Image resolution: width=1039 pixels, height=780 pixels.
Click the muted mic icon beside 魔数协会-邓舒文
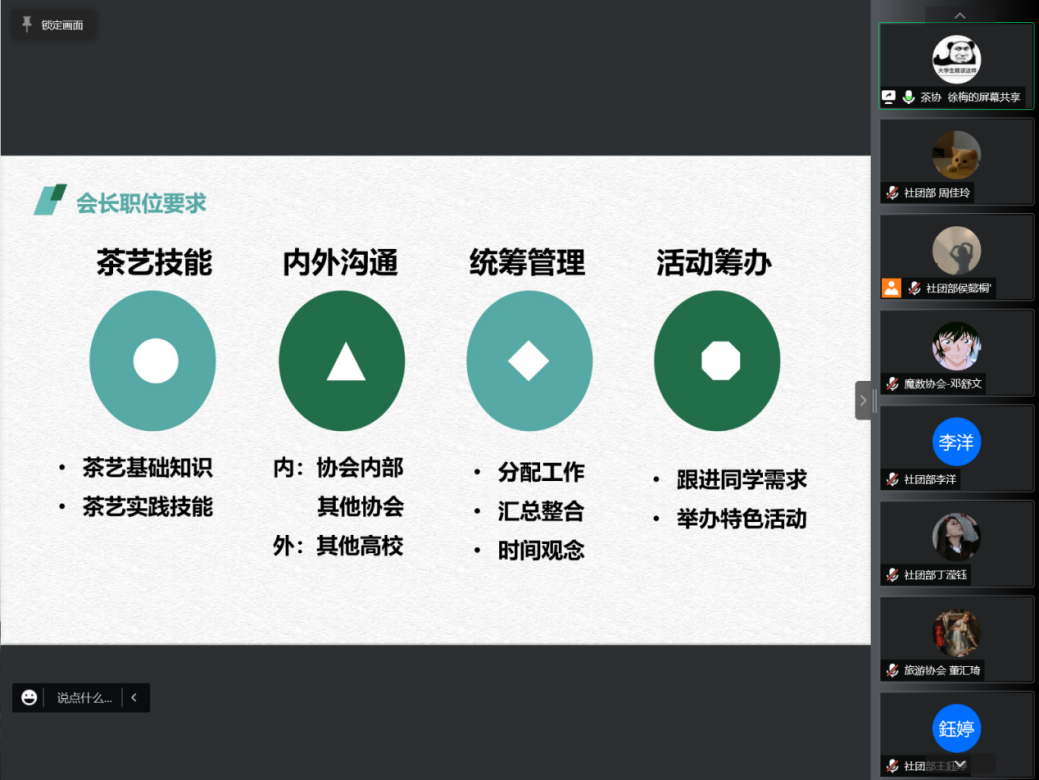coord(892,384)
